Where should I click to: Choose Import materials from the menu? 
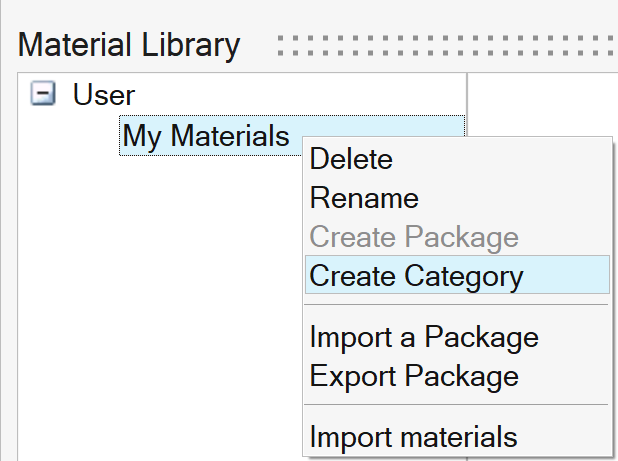[x=413, y=437]
